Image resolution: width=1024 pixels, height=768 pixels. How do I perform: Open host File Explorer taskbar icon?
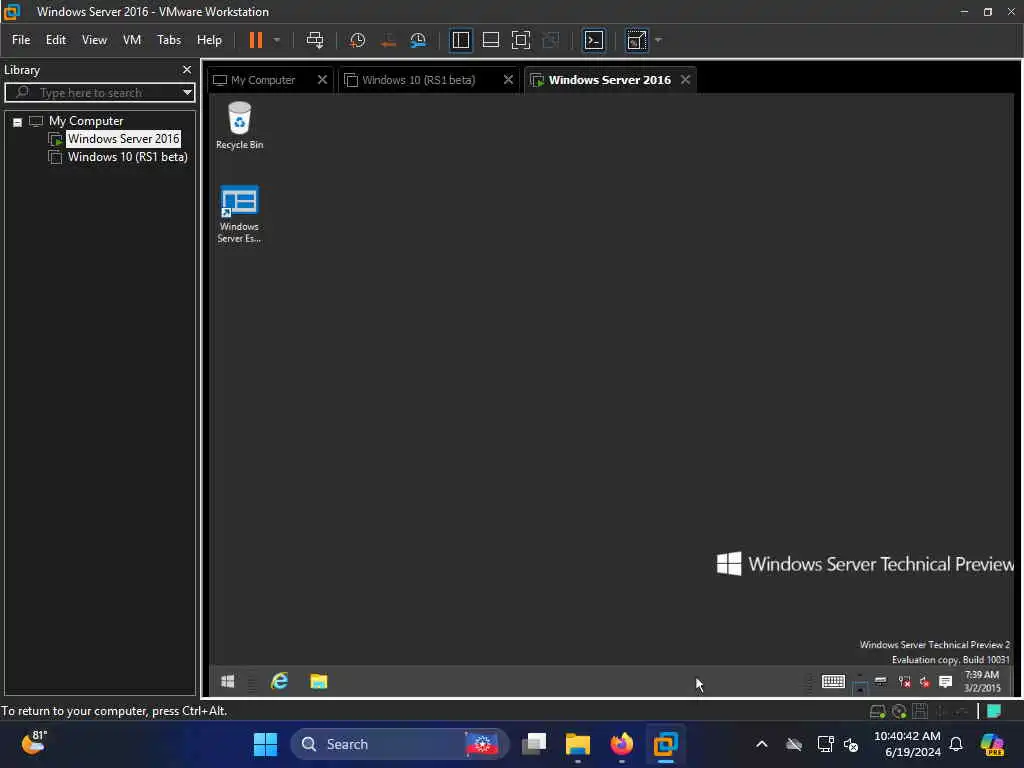(x=577, y=744)
